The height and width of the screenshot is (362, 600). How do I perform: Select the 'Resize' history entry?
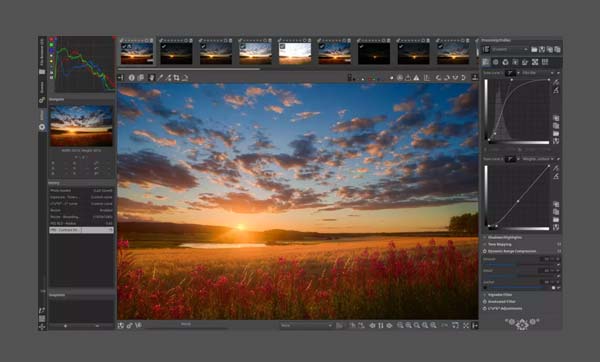click(x=81, y=210)
